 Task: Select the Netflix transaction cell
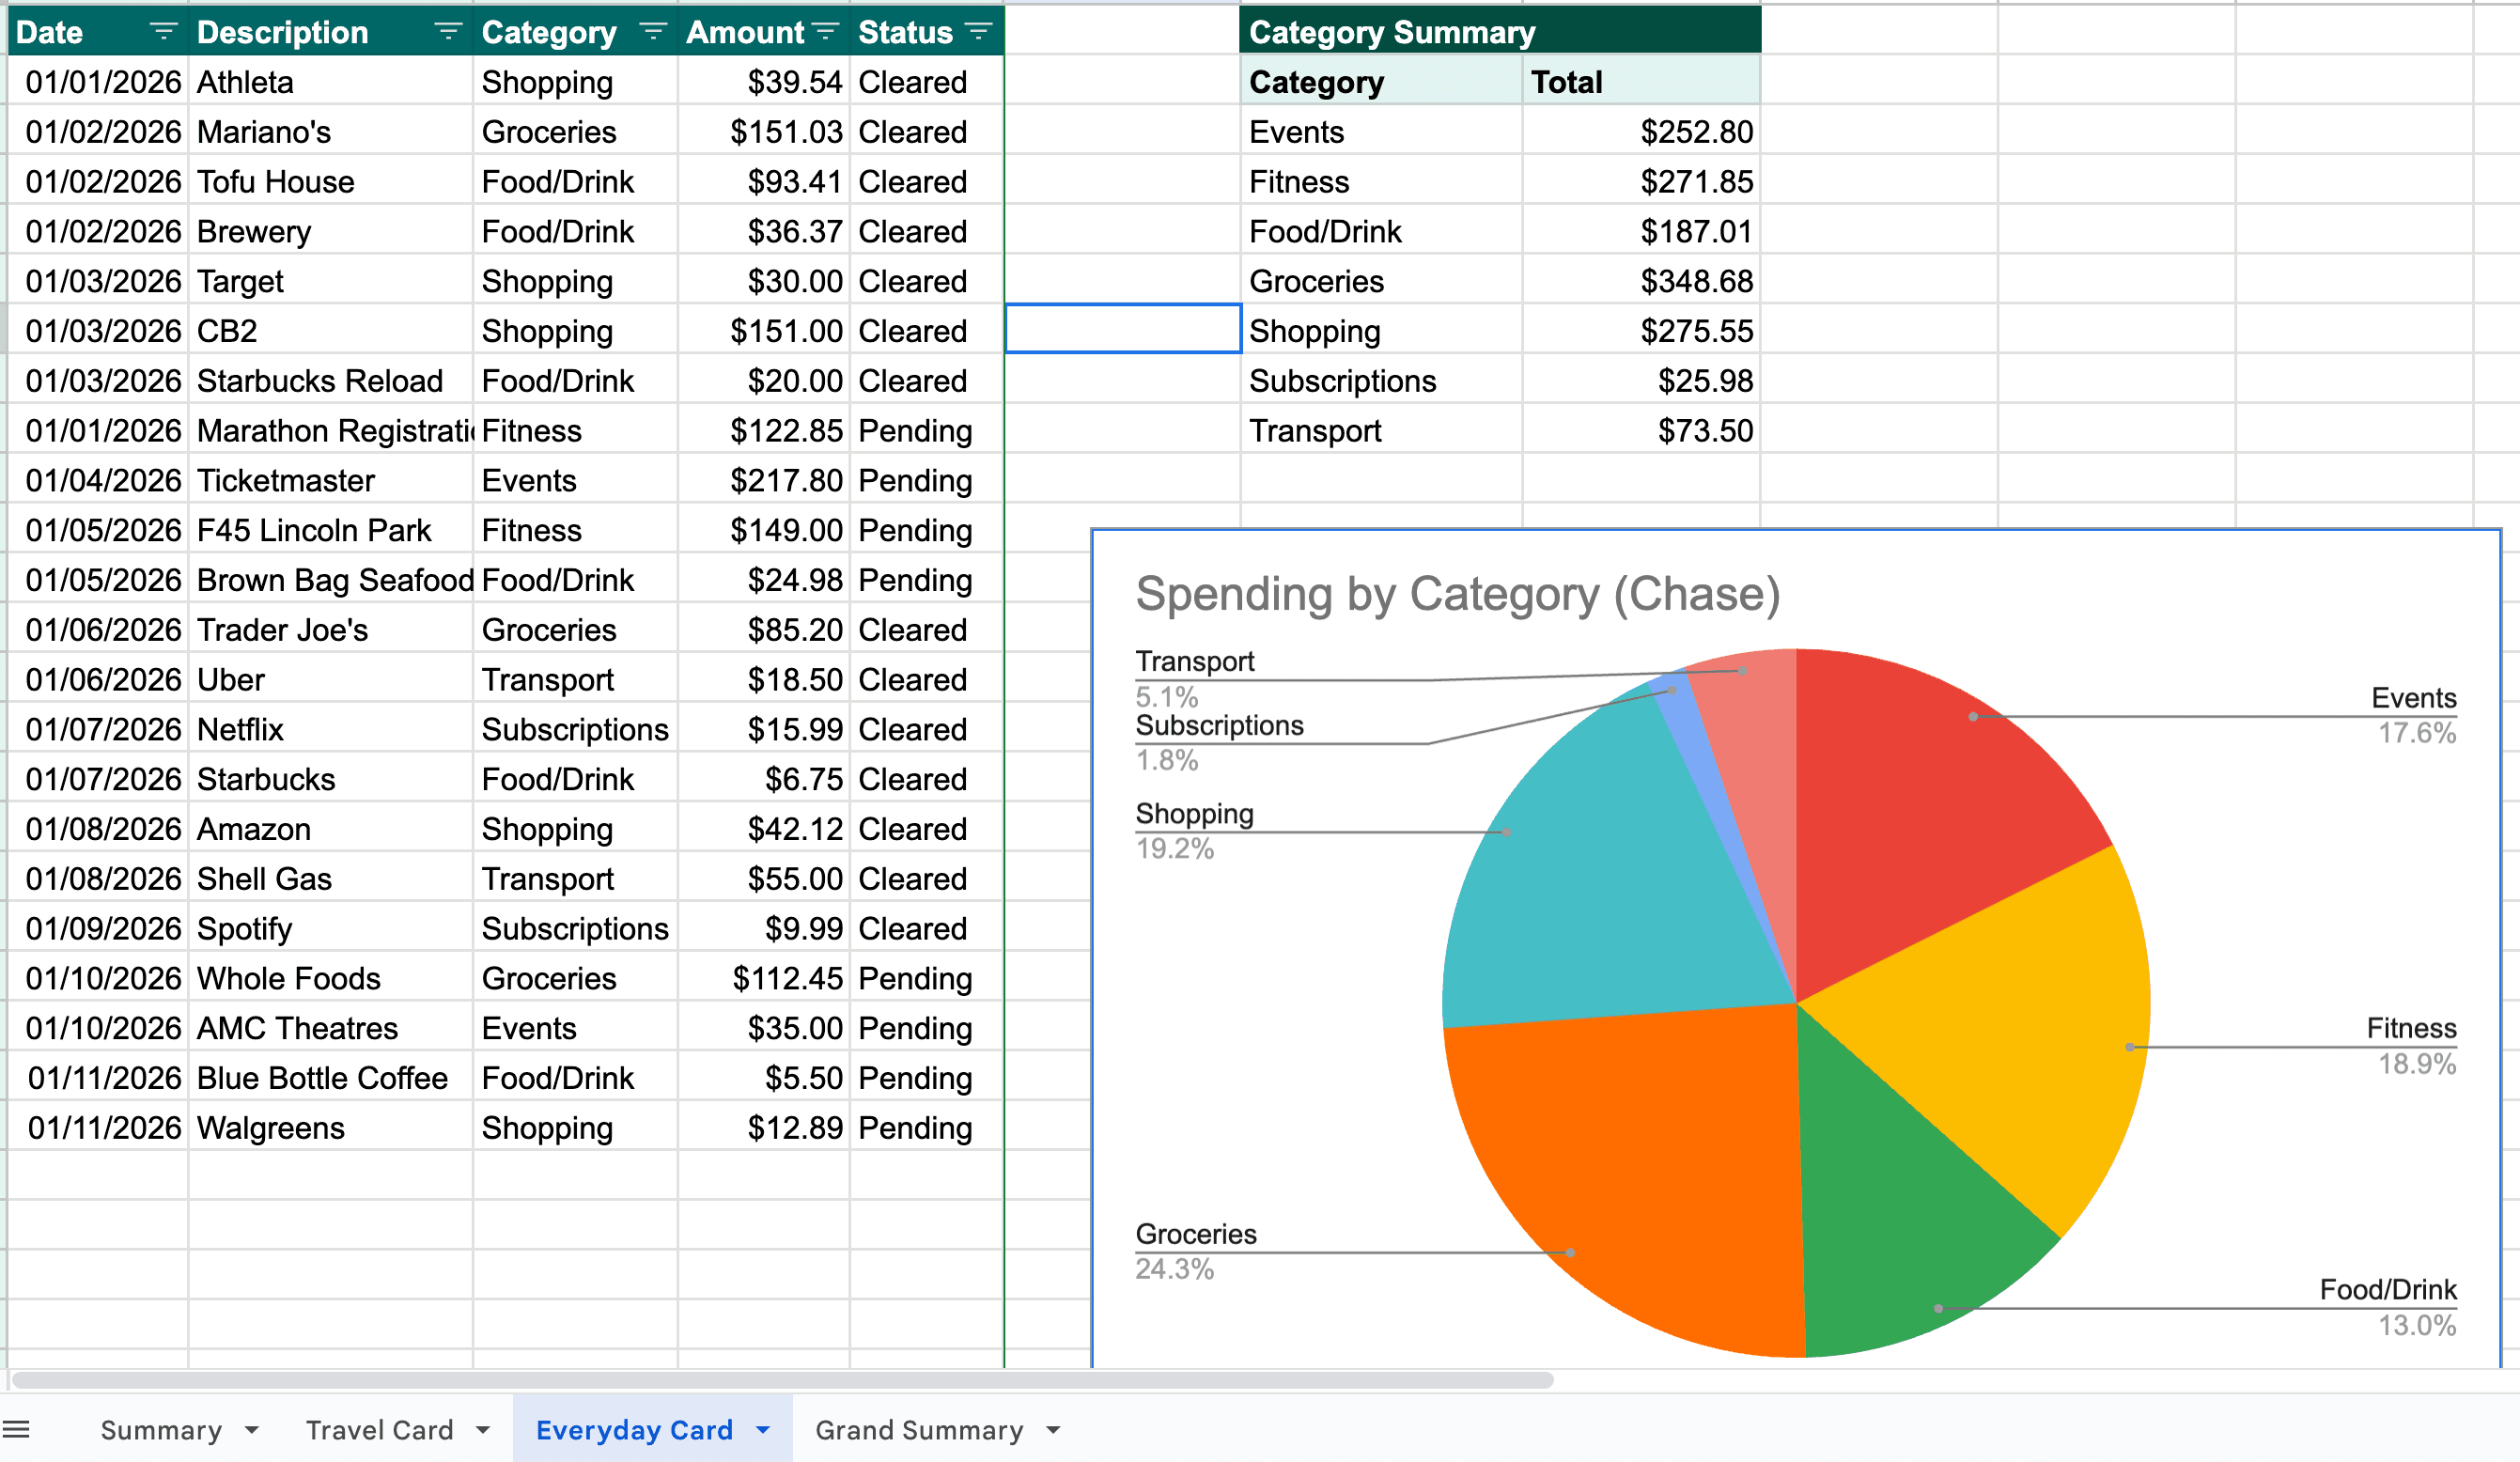[238, 729]
